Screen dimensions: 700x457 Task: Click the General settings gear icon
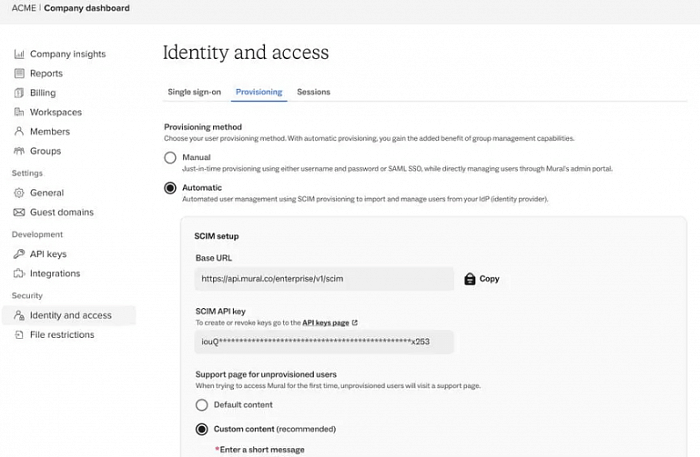[19, 193]
